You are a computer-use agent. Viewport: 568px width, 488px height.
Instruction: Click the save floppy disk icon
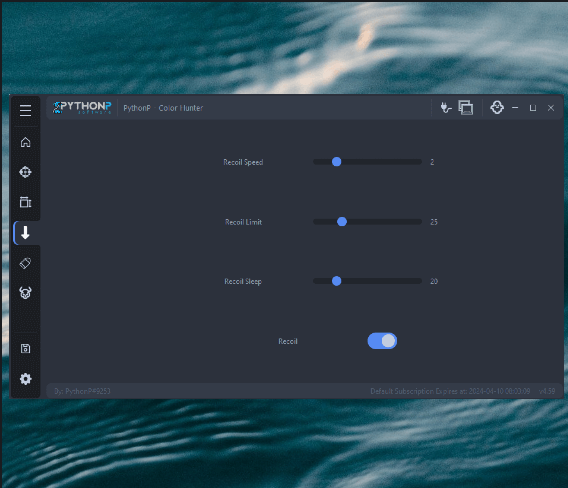pos(25,349)
